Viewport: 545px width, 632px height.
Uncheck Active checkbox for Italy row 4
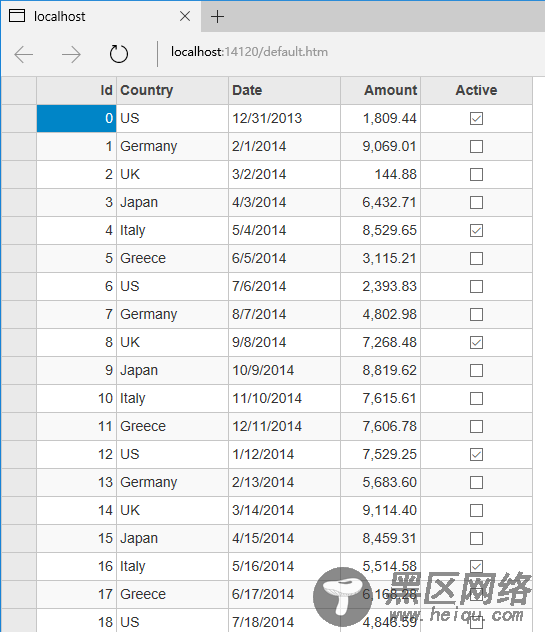(x=476, y=231)
